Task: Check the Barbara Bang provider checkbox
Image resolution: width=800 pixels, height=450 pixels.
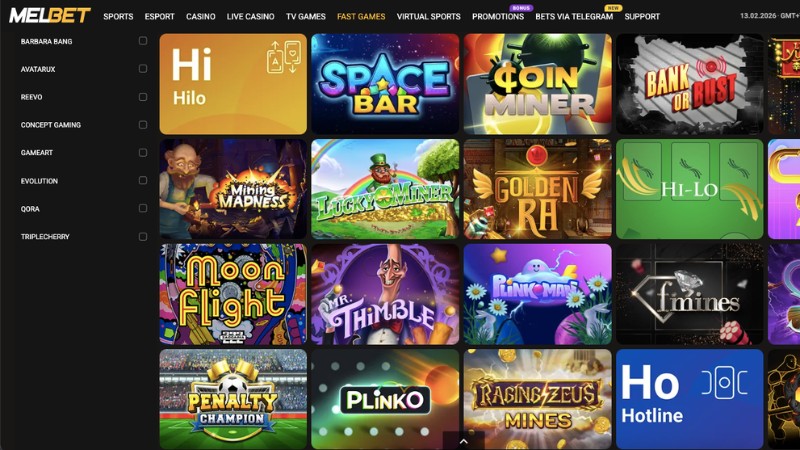Action: (143, 41)
